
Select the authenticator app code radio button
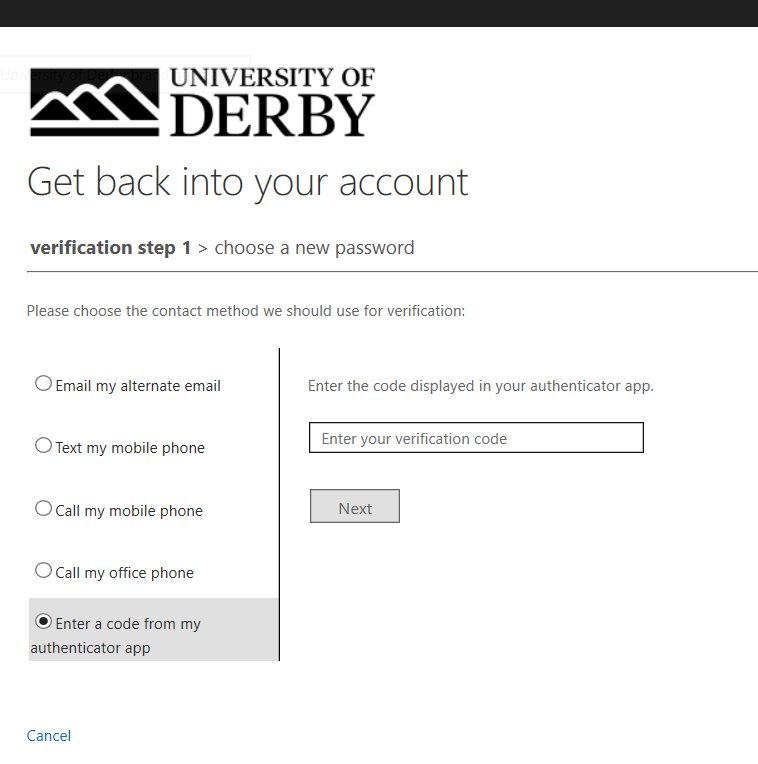pos(43,622)
